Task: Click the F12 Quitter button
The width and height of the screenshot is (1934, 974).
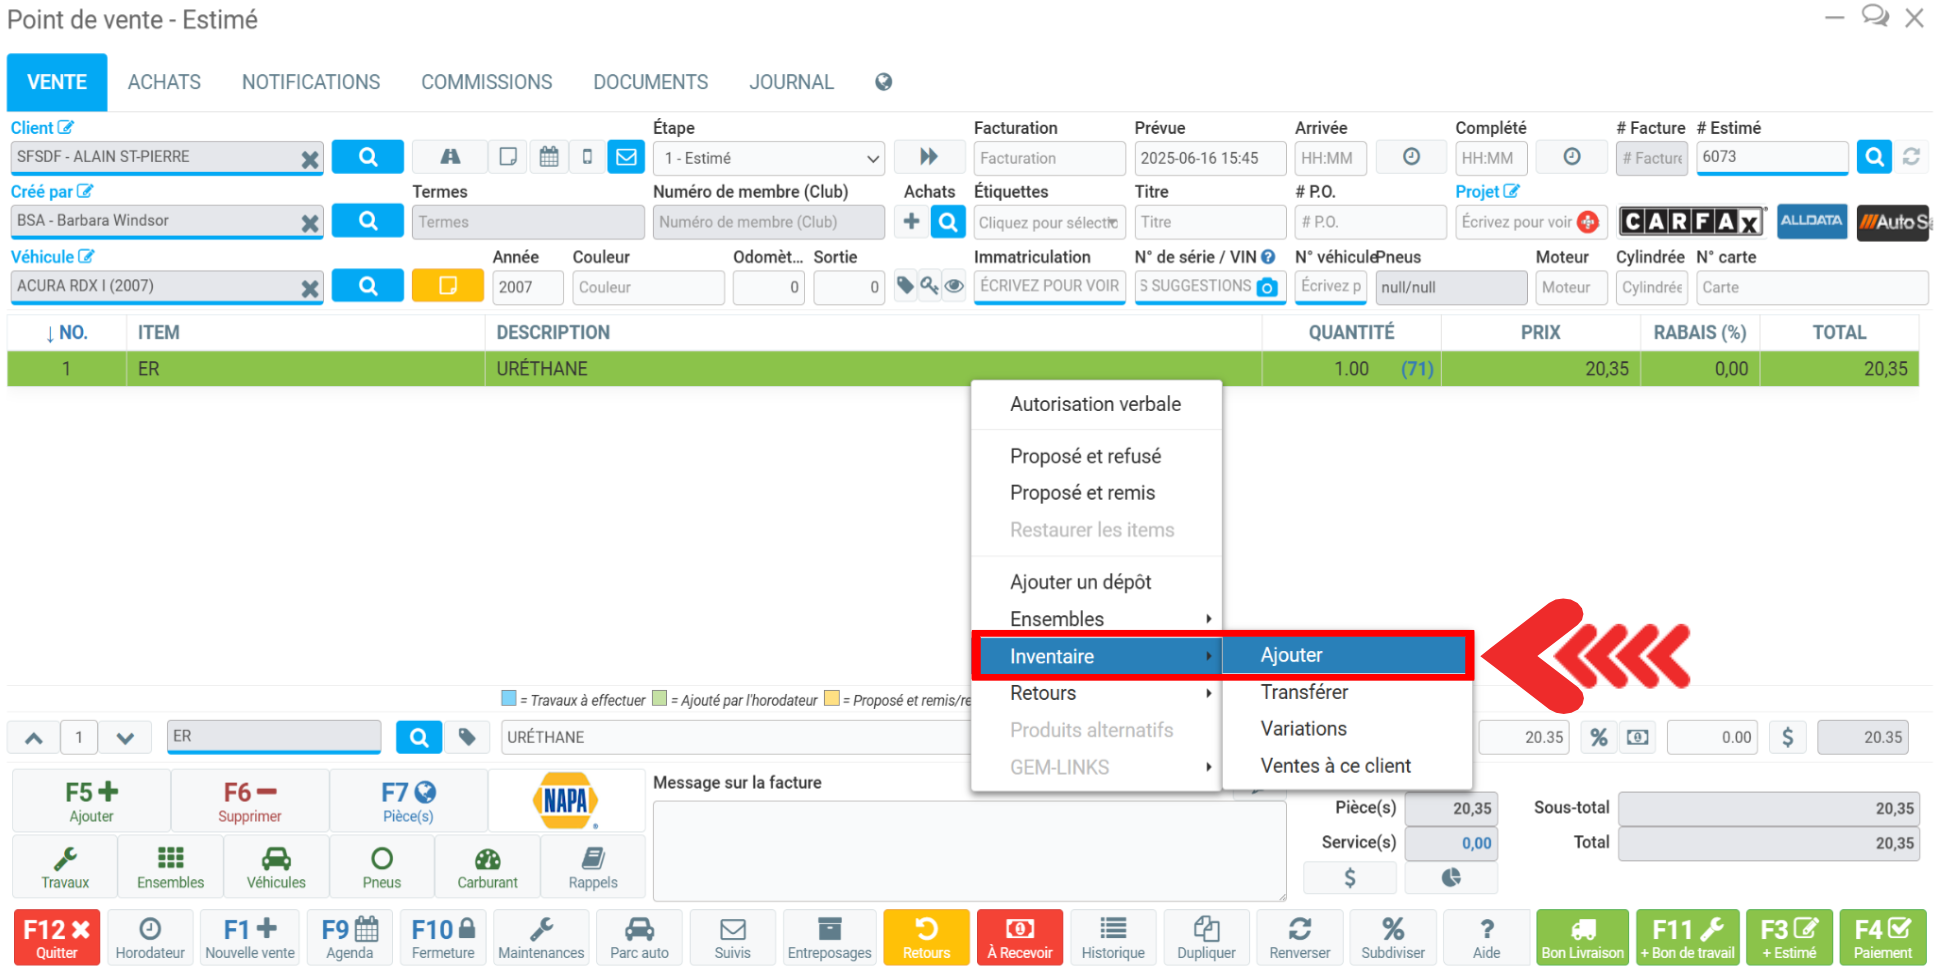Action: (x=57, y=937)
